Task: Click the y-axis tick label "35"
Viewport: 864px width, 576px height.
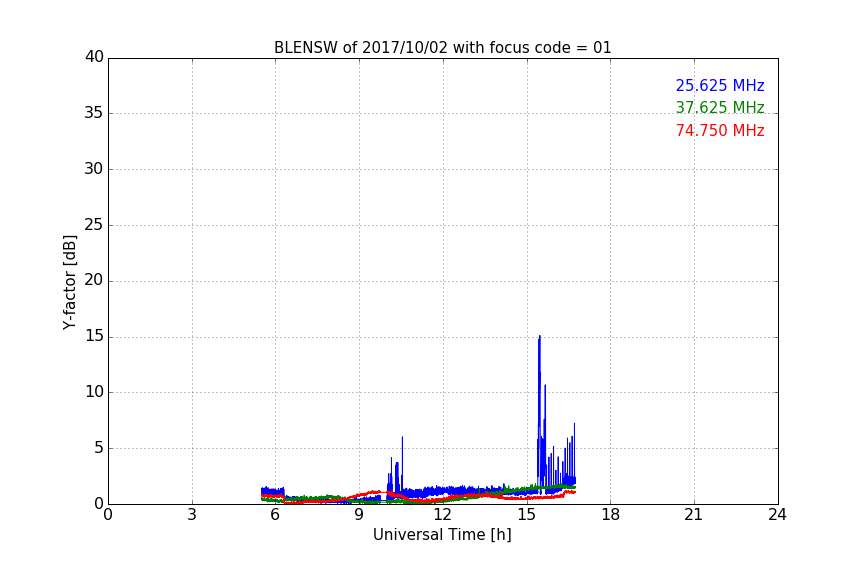Action: (x=94, y=113)
